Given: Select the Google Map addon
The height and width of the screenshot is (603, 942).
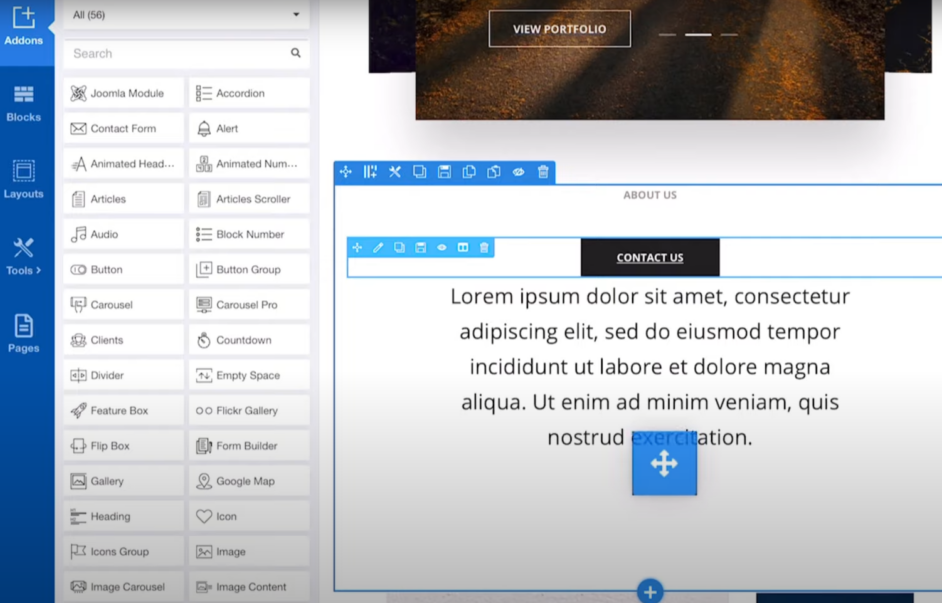Looking at the screenshot, I should coord(249,481).
